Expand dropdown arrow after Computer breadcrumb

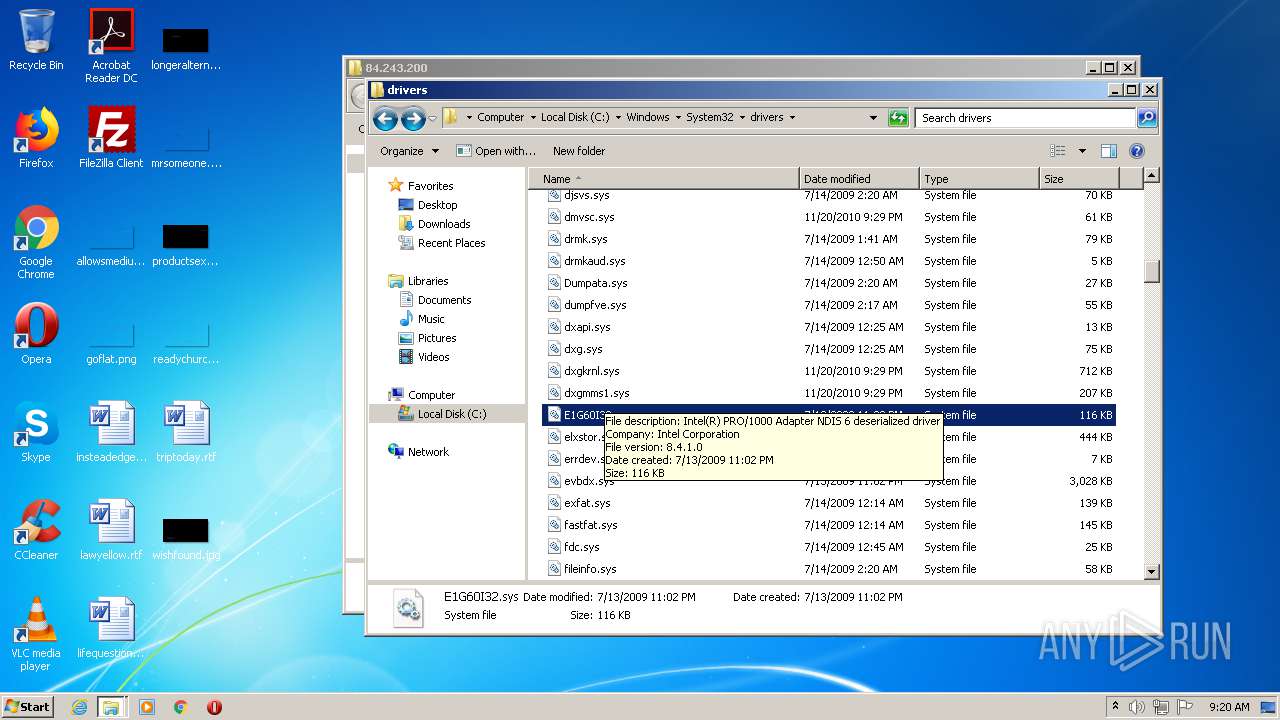click(x=533, y=117)
